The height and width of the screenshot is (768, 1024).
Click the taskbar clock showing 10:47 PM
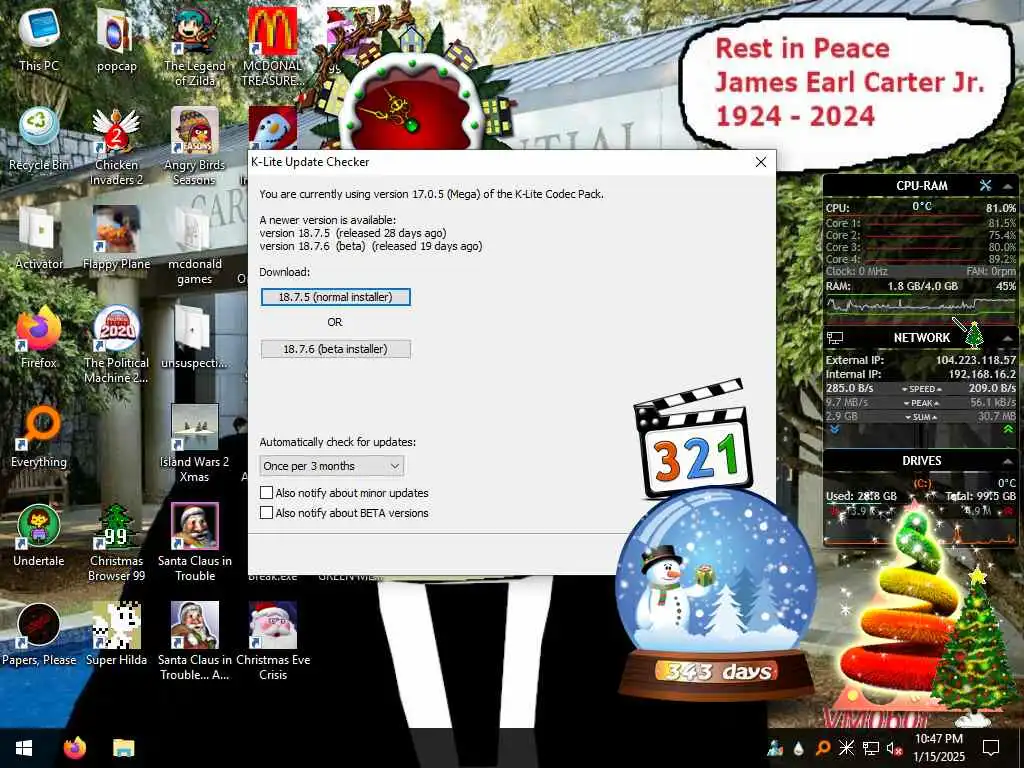938,748
